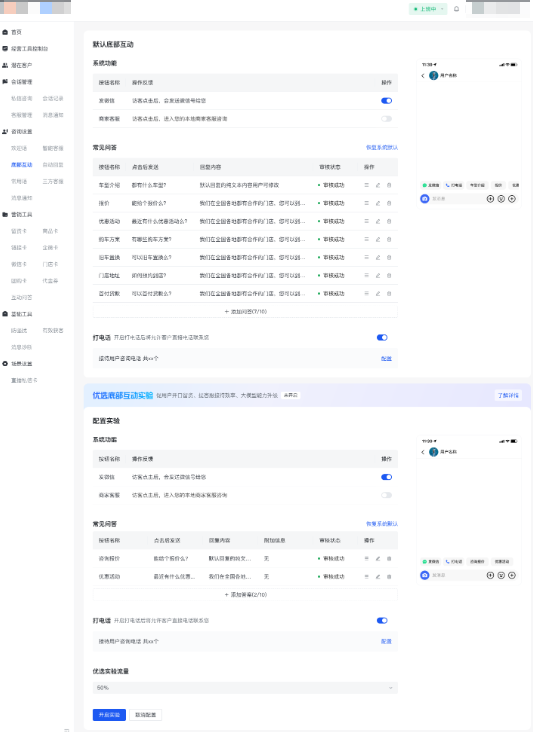The image size is (533, 732).
Task: Click back arrow in top phone preview
Action: pyautogui.click(x=423, y=76)
